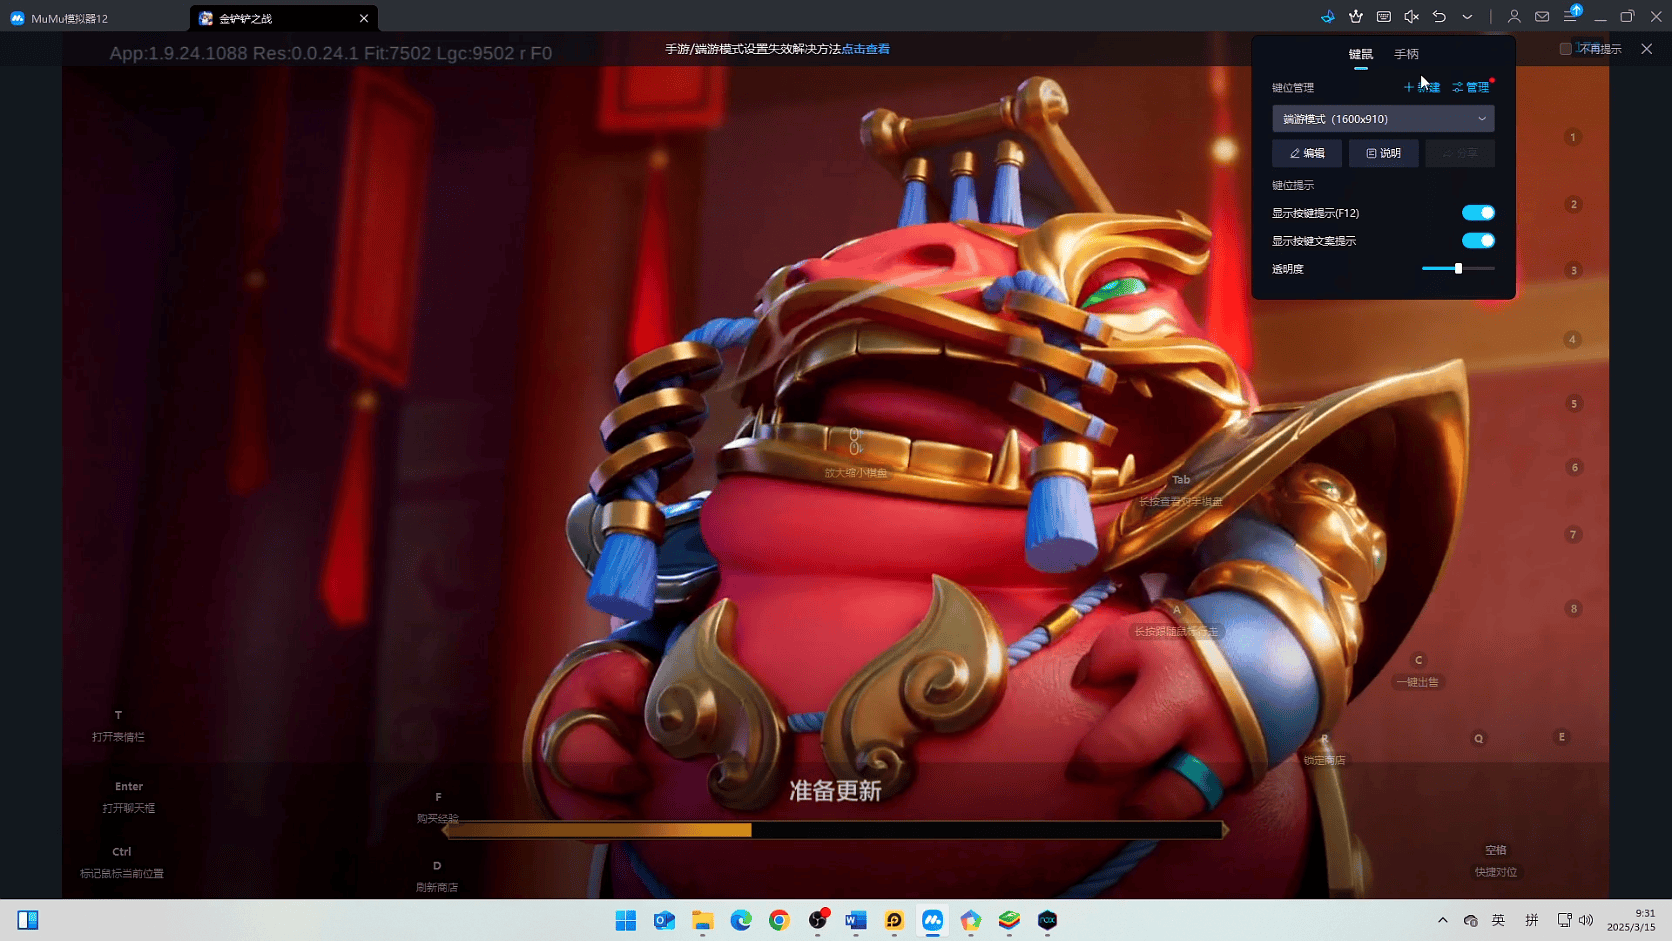Close the 金铲铲之战 tab
This screenshot has height=941, width=1672.
(x=364, y=18)
